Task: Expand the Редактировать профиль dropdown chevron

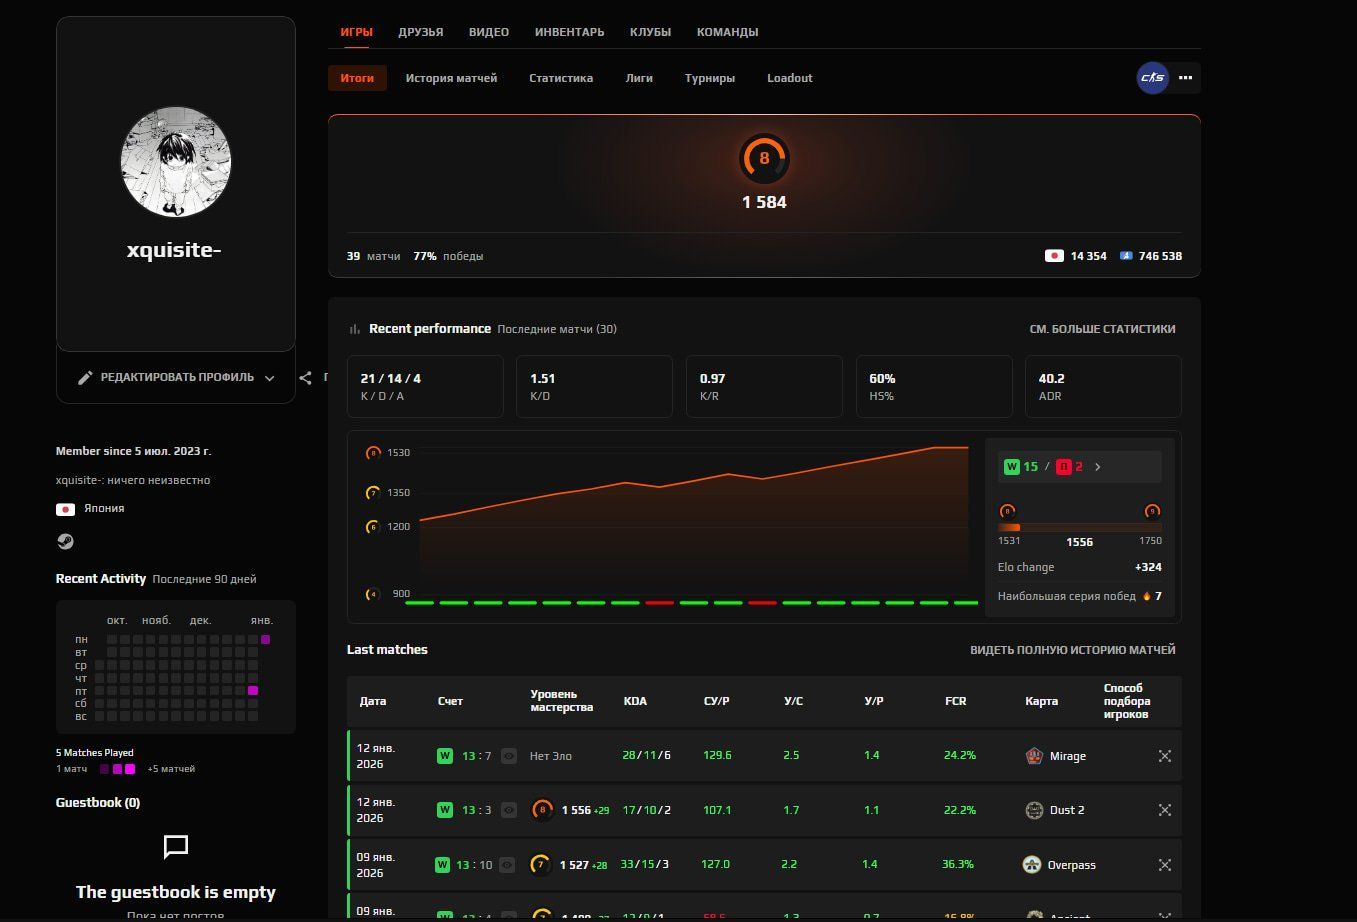Action: tap(270, 378)
